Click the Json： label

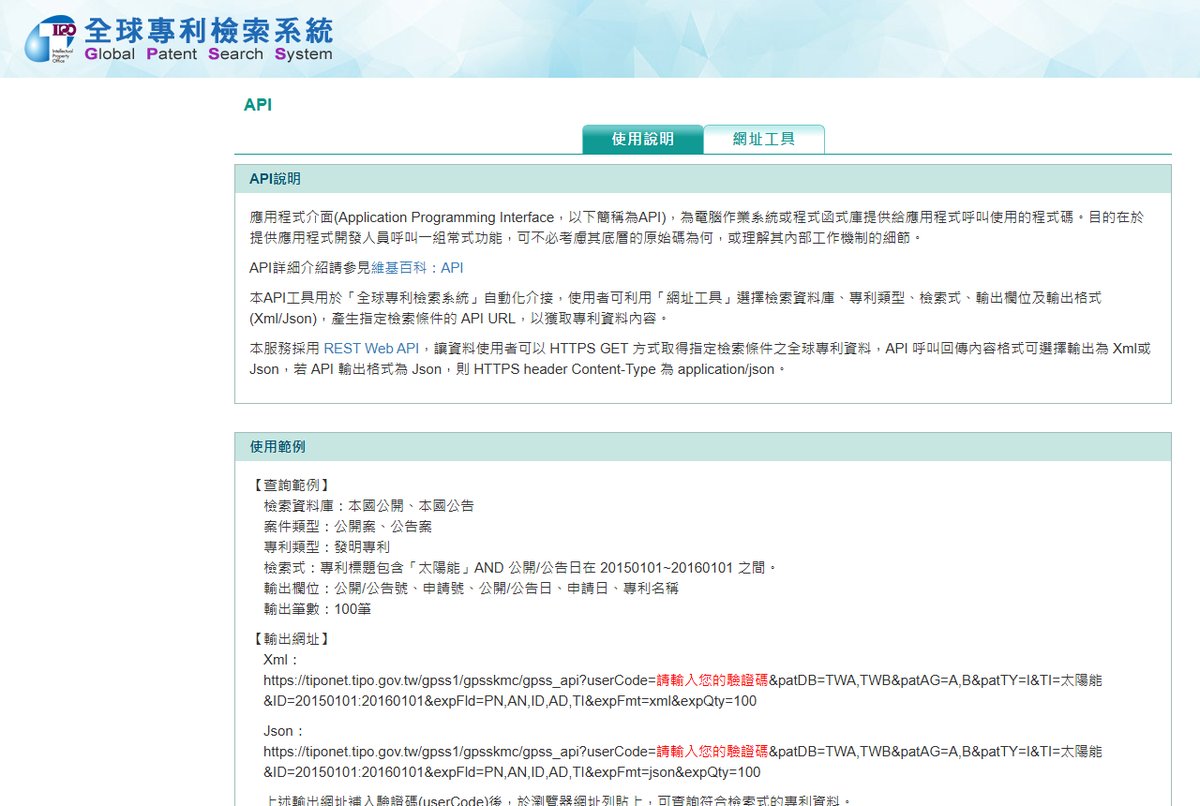pos(284,731)
